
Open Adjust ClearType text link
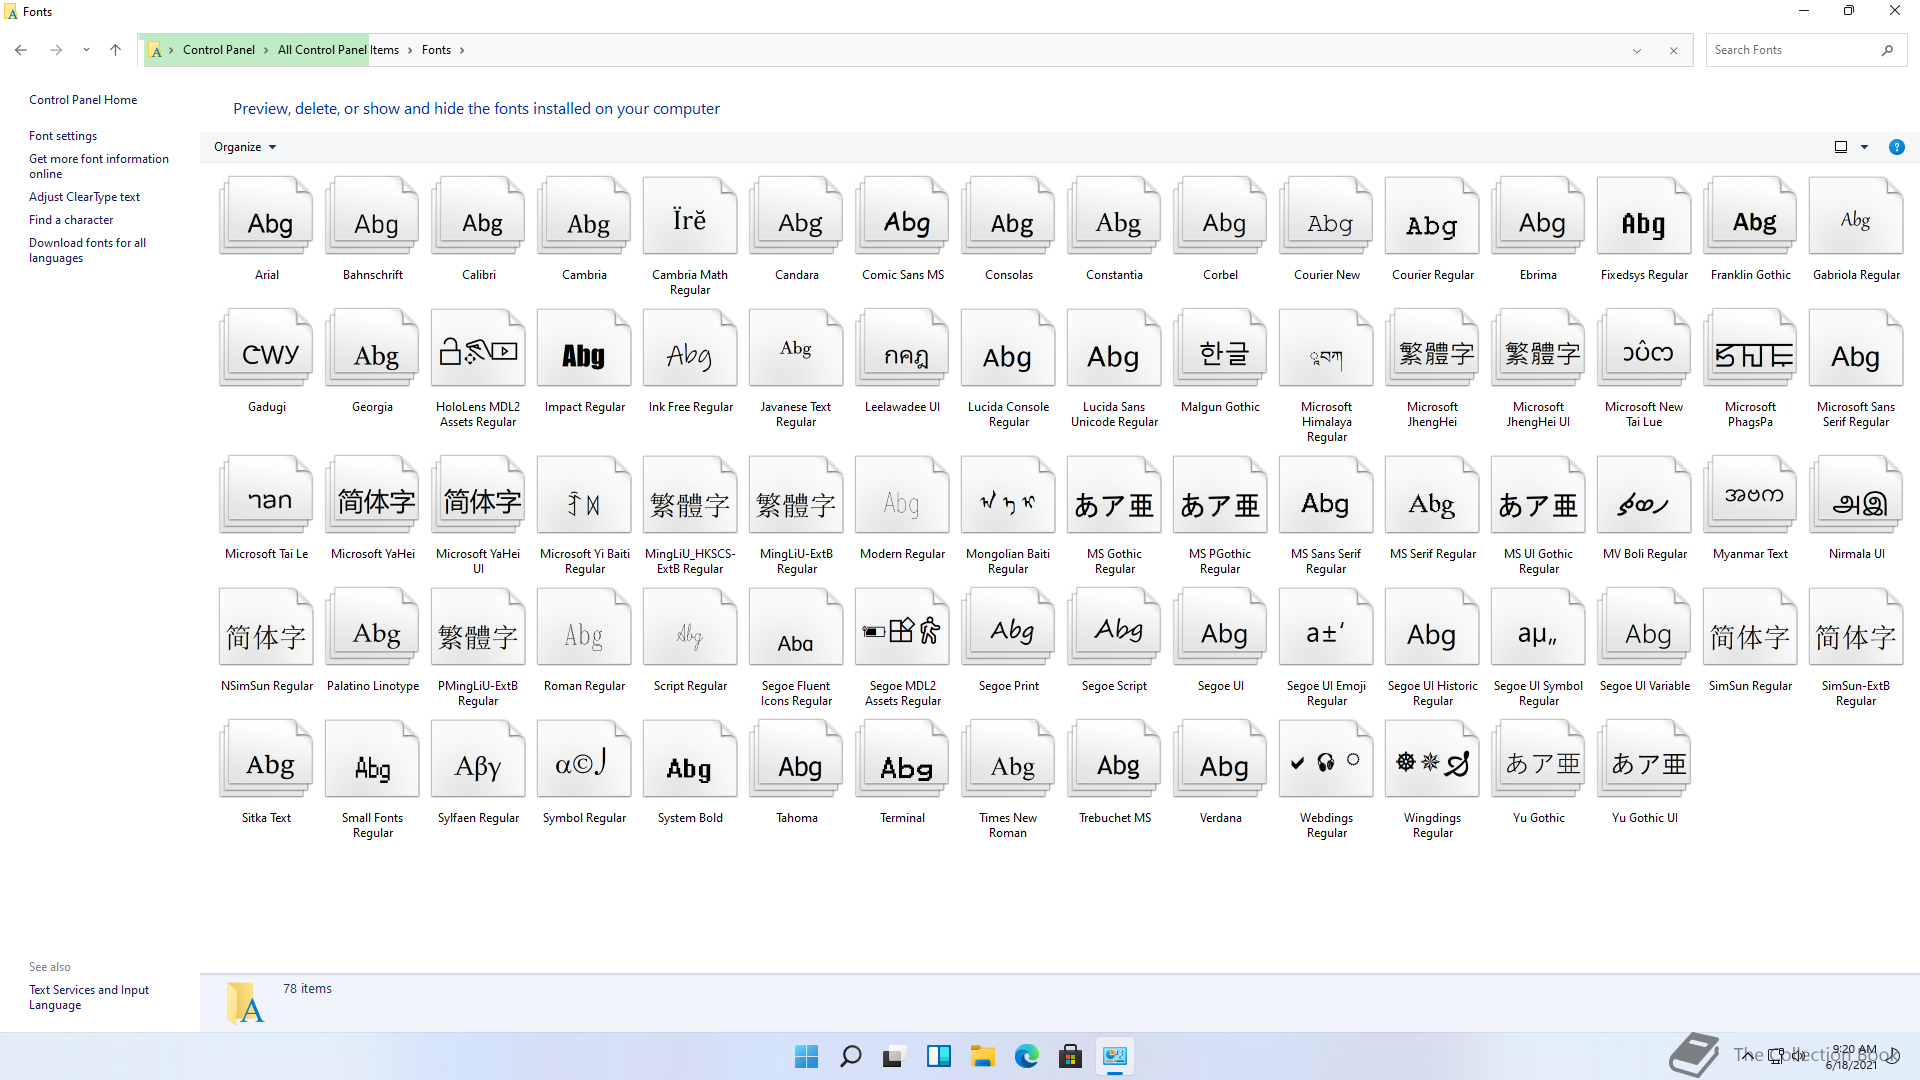pyautogui.click(x=84, y=197)
